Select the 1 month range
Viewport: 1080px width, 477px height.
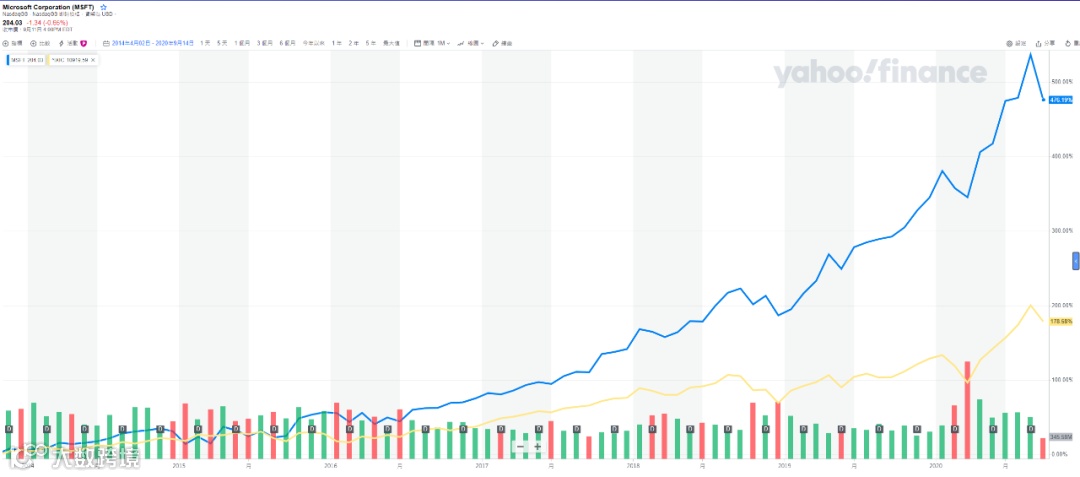click(242, 43)
